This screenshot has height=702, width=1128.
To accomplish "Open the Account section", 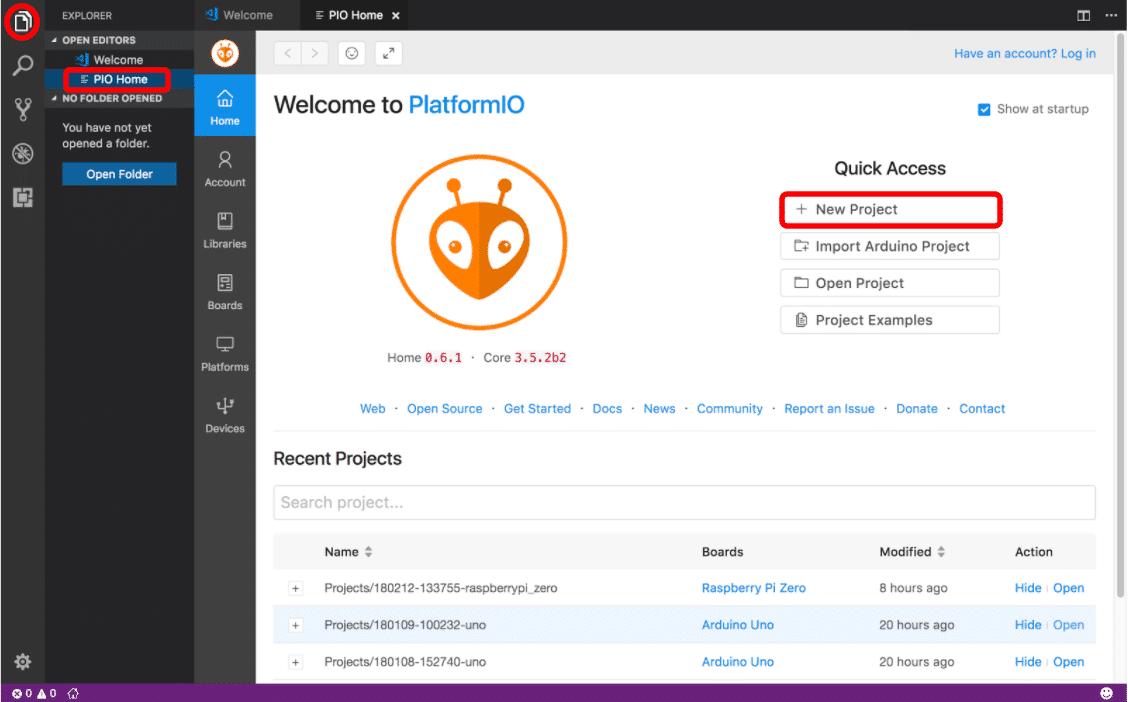I will (224, 168).
